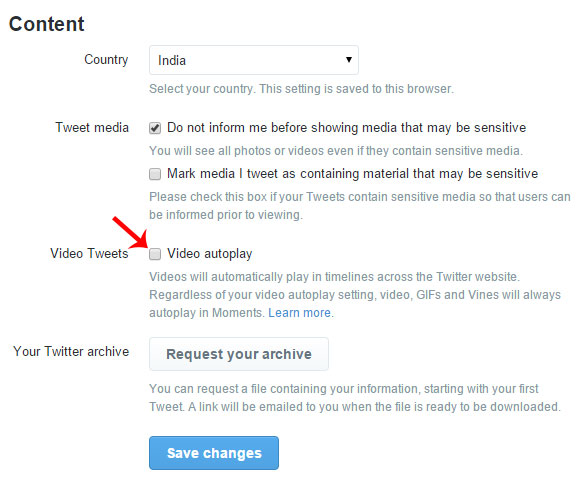The width and height of the screenshot is (583, 478).
Task: Click the Tweet media section label
Action: 92,127
